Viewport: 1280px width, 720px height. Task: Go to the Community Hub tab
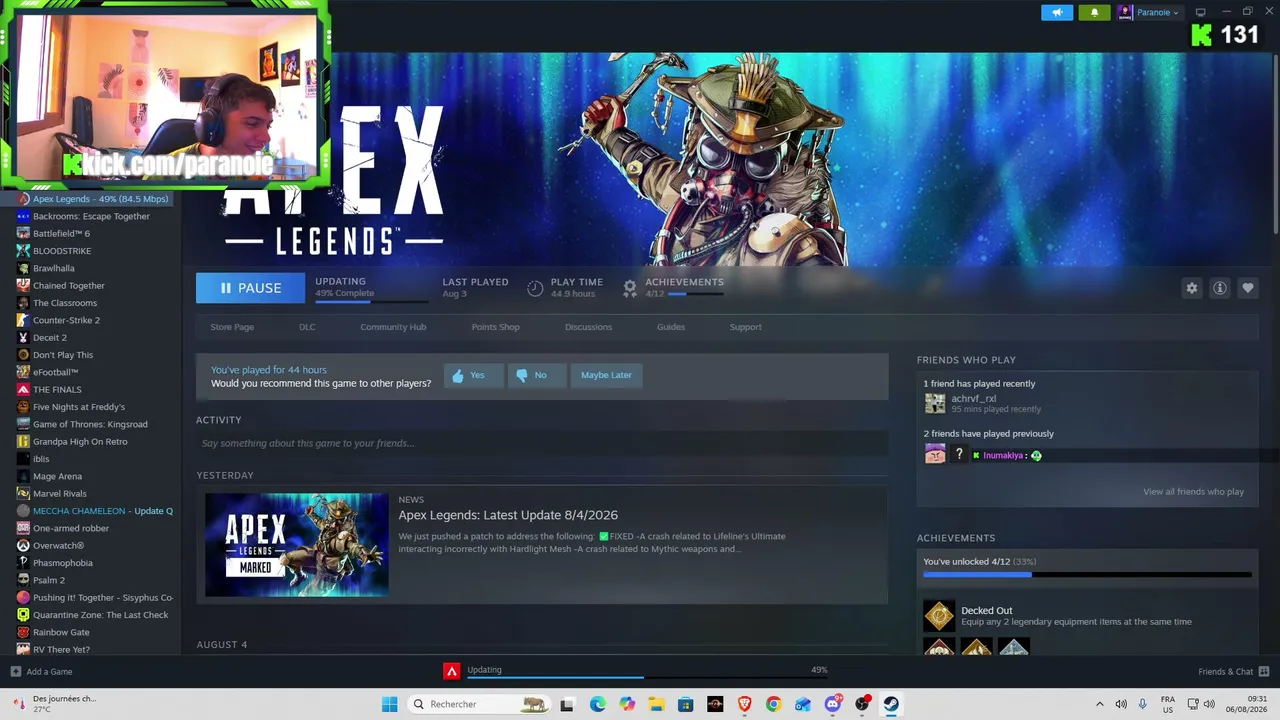[x=393, y=327]
